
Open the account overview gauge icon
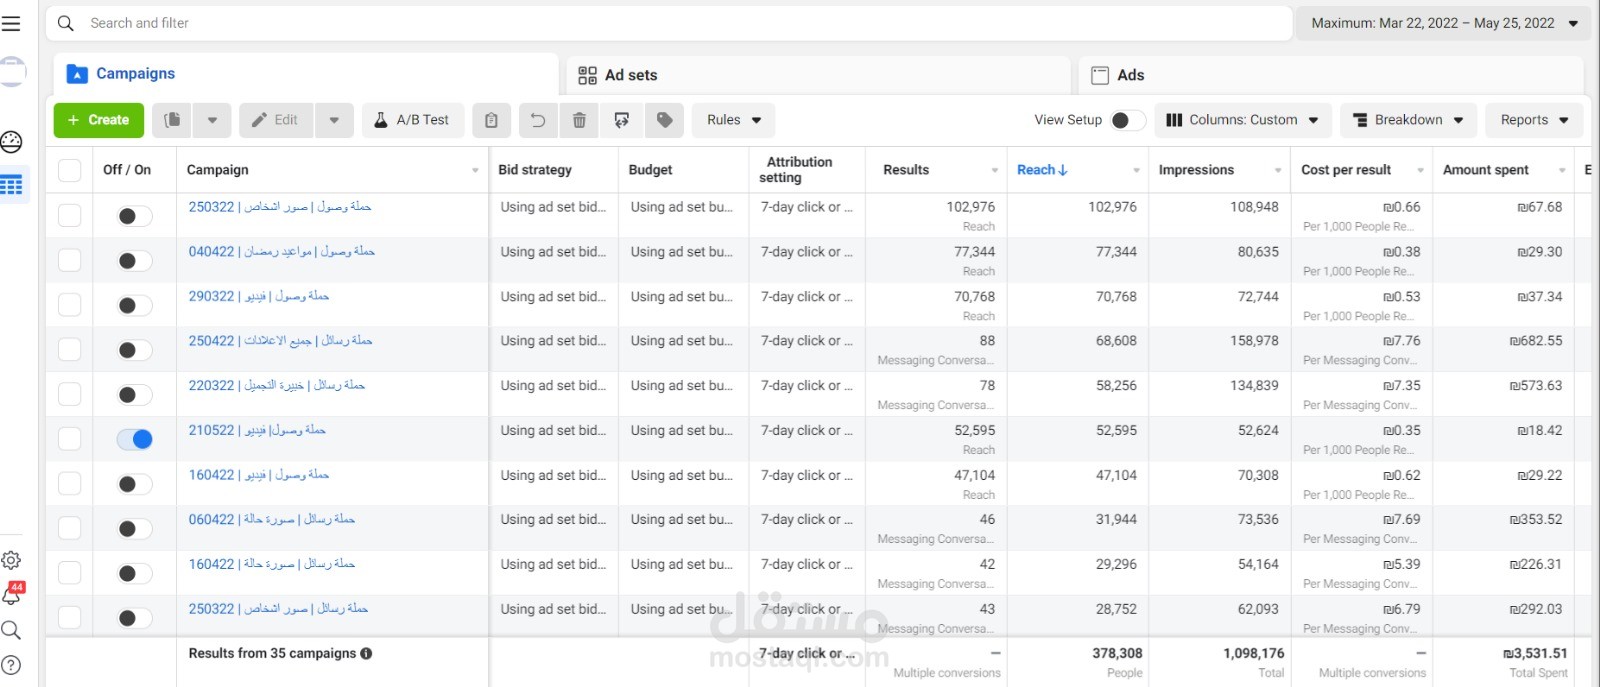(12, 142)
